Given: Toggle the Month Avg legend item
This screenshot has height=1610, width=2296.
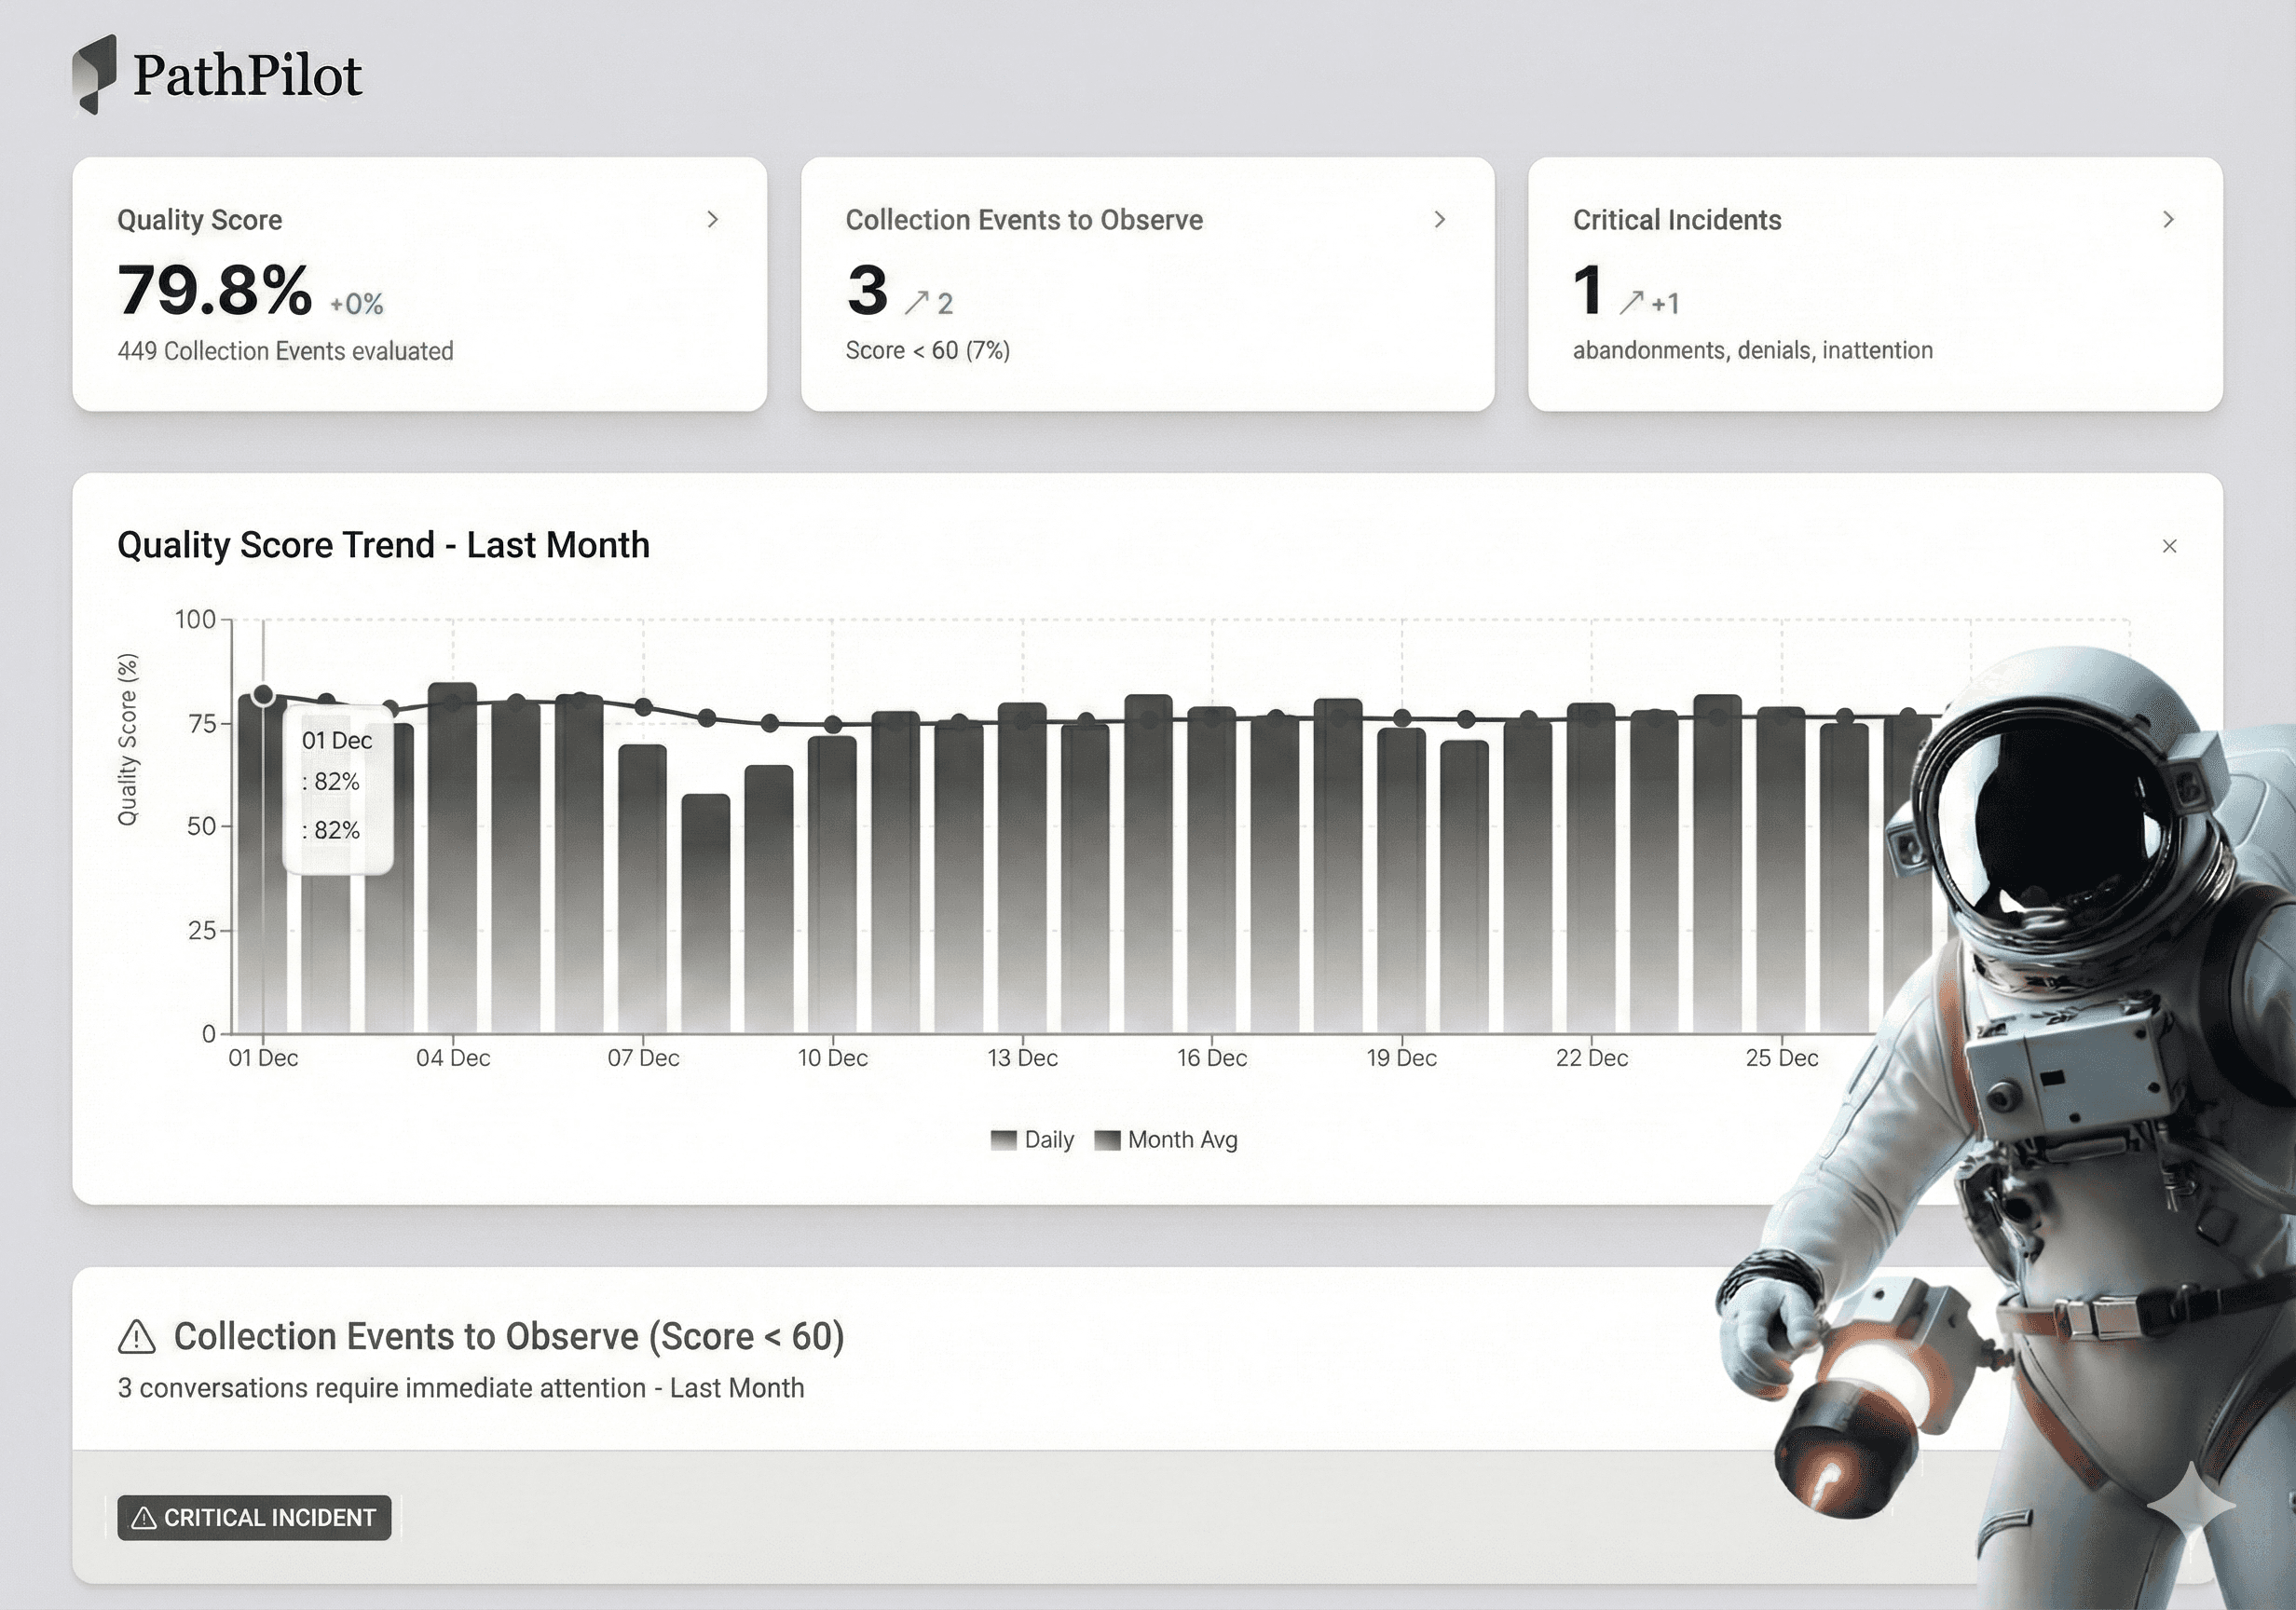Looking at the screenshot, I should (x=1181, y=1140).
